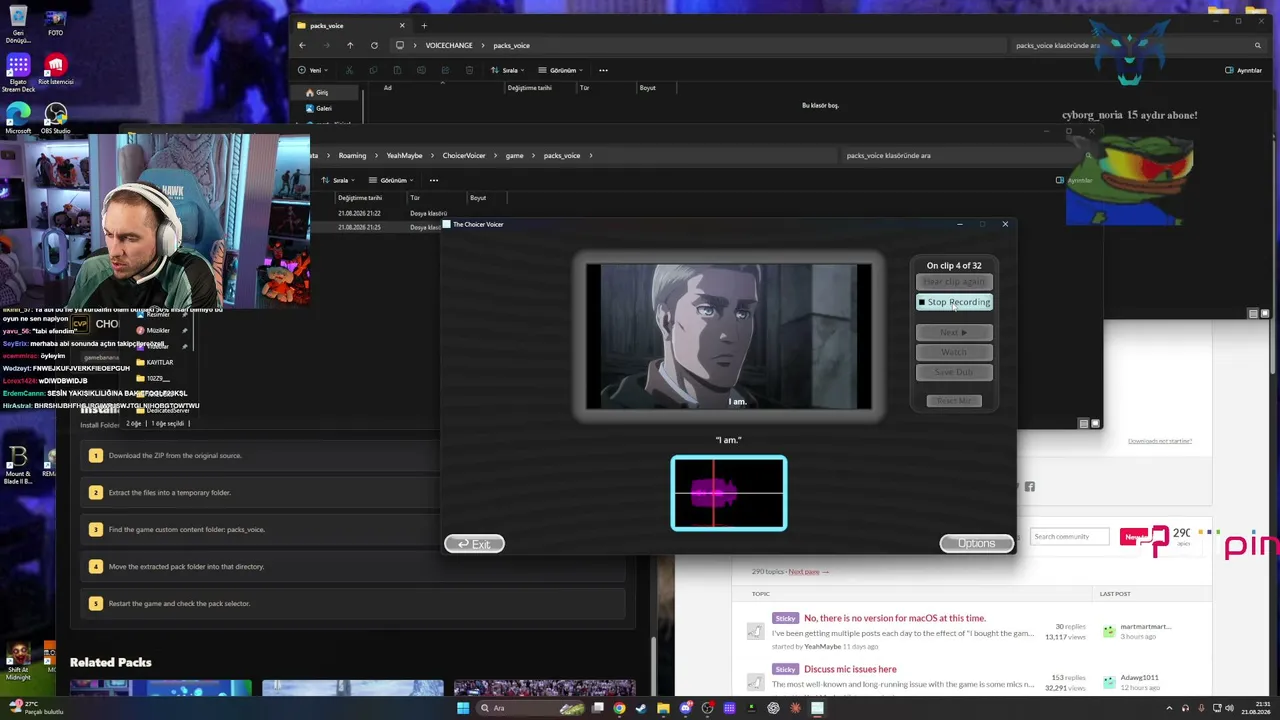Go up one folder in front Explorer

pos(350,45)
